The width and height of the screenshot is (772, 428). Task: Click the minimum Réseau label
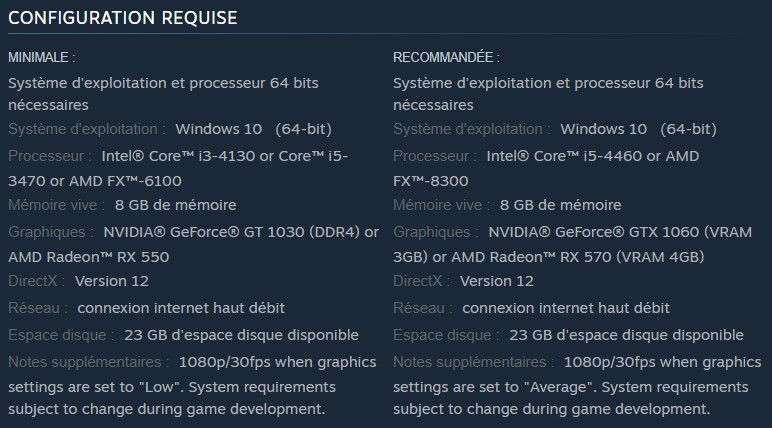coord(37,308)
